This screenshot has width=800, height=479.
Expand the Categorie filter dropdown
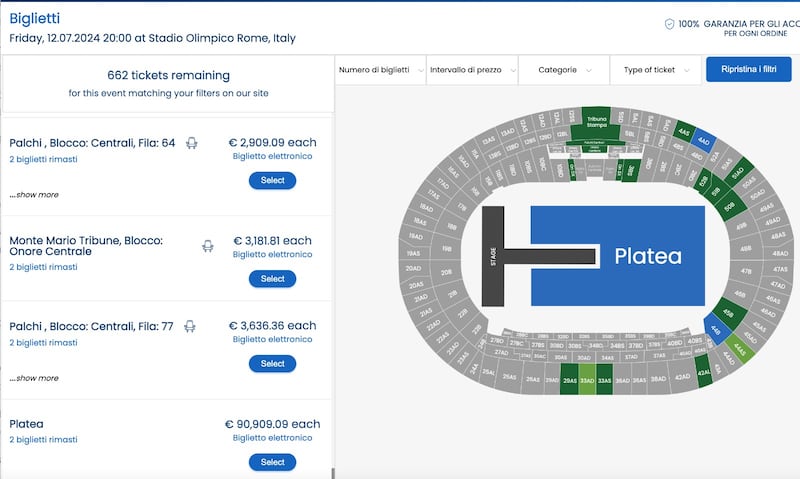pyautogui.click(x=564, y=70)
